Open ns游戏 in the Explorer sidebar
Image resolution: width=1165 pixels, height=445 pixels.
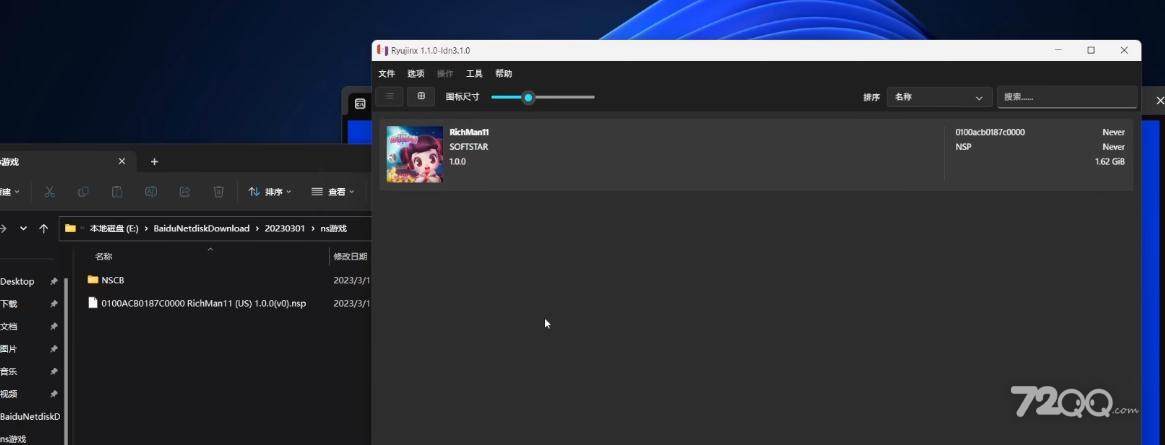13,439
